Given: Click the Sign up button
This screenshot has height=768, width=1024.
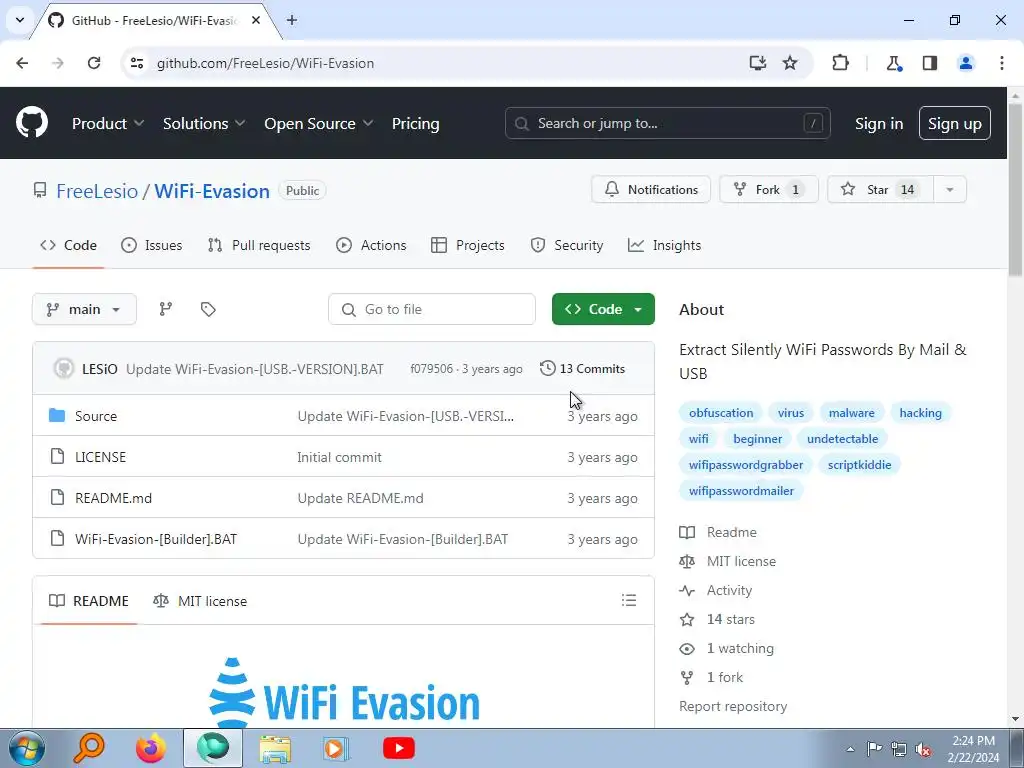Looking at the screenshot, I should (x=954, y=123).
